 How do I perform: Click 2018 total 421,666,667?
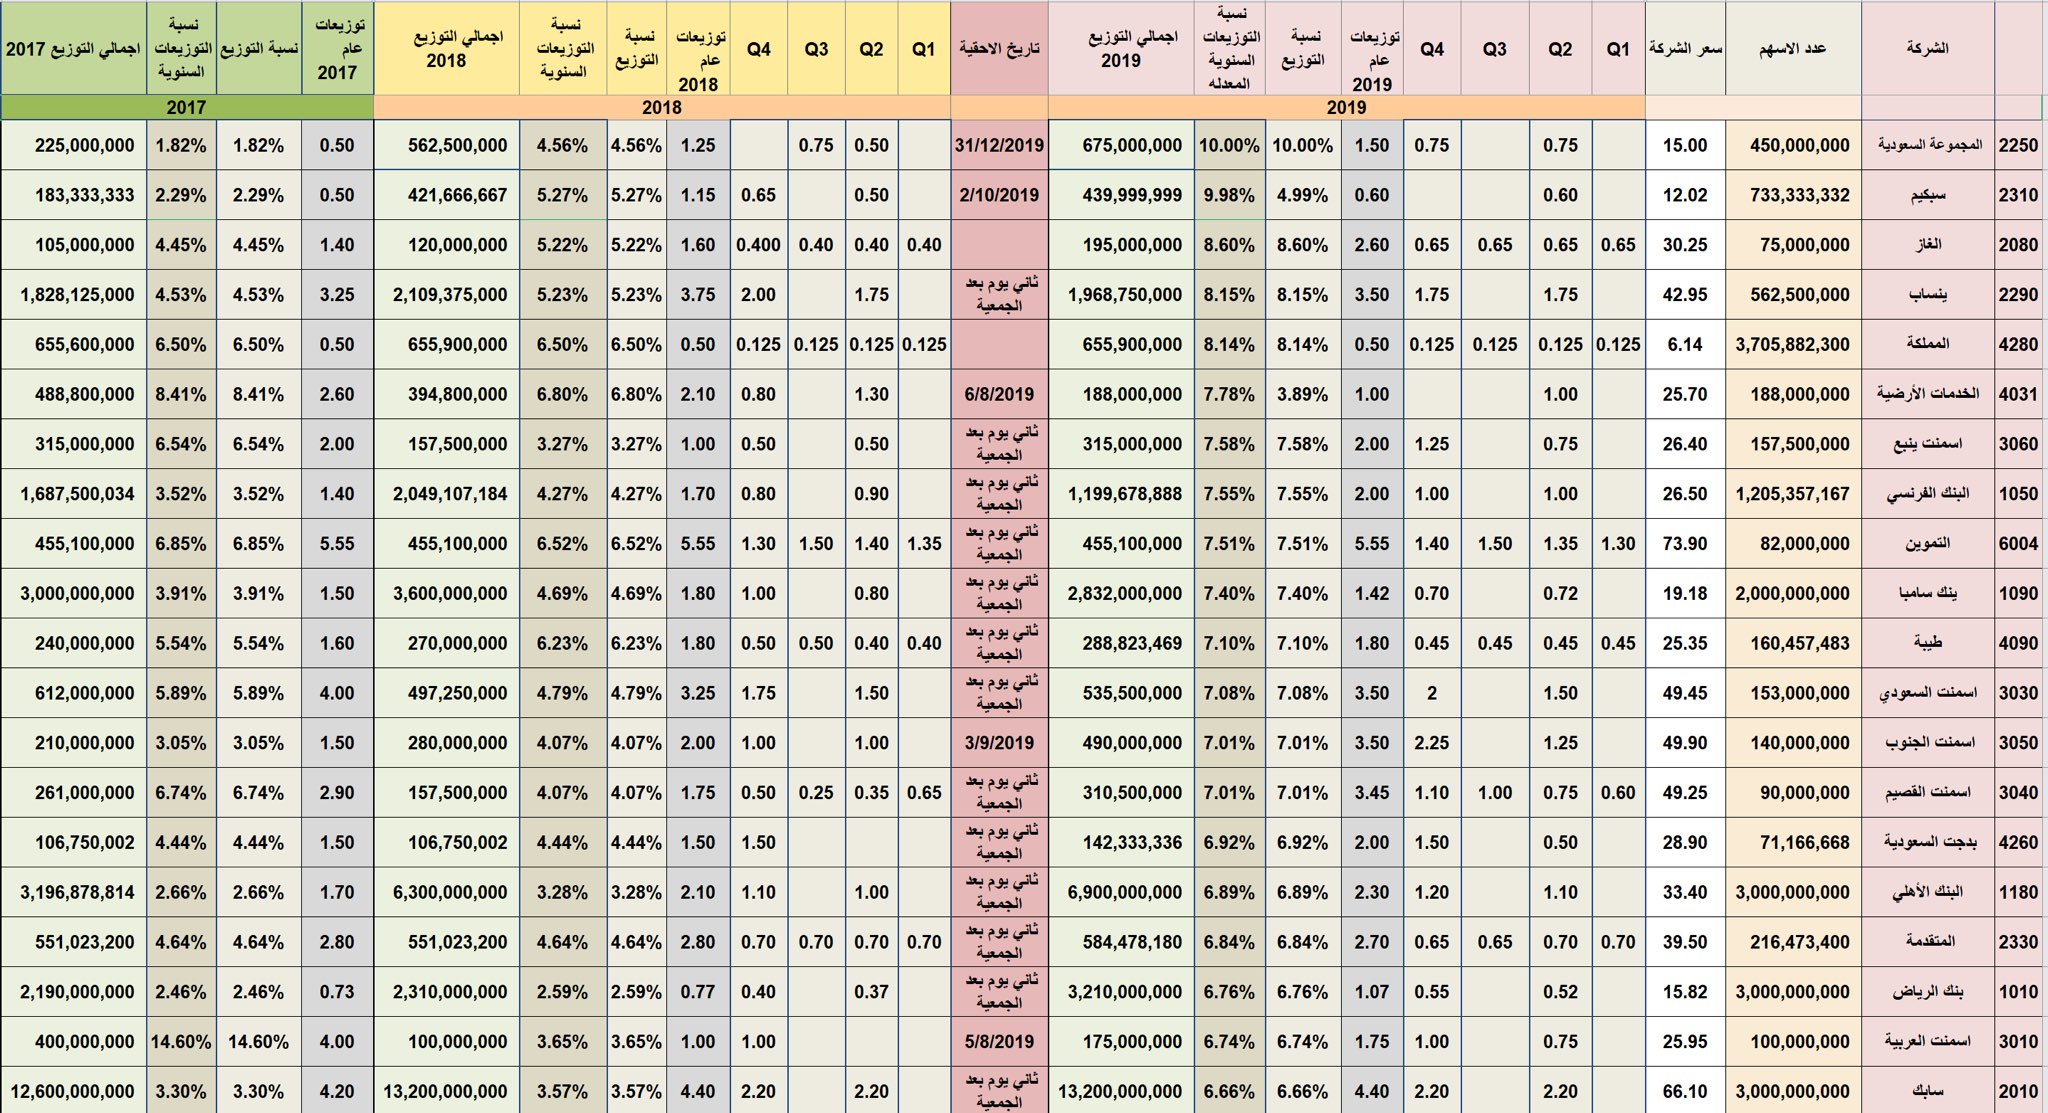[457, 195]
